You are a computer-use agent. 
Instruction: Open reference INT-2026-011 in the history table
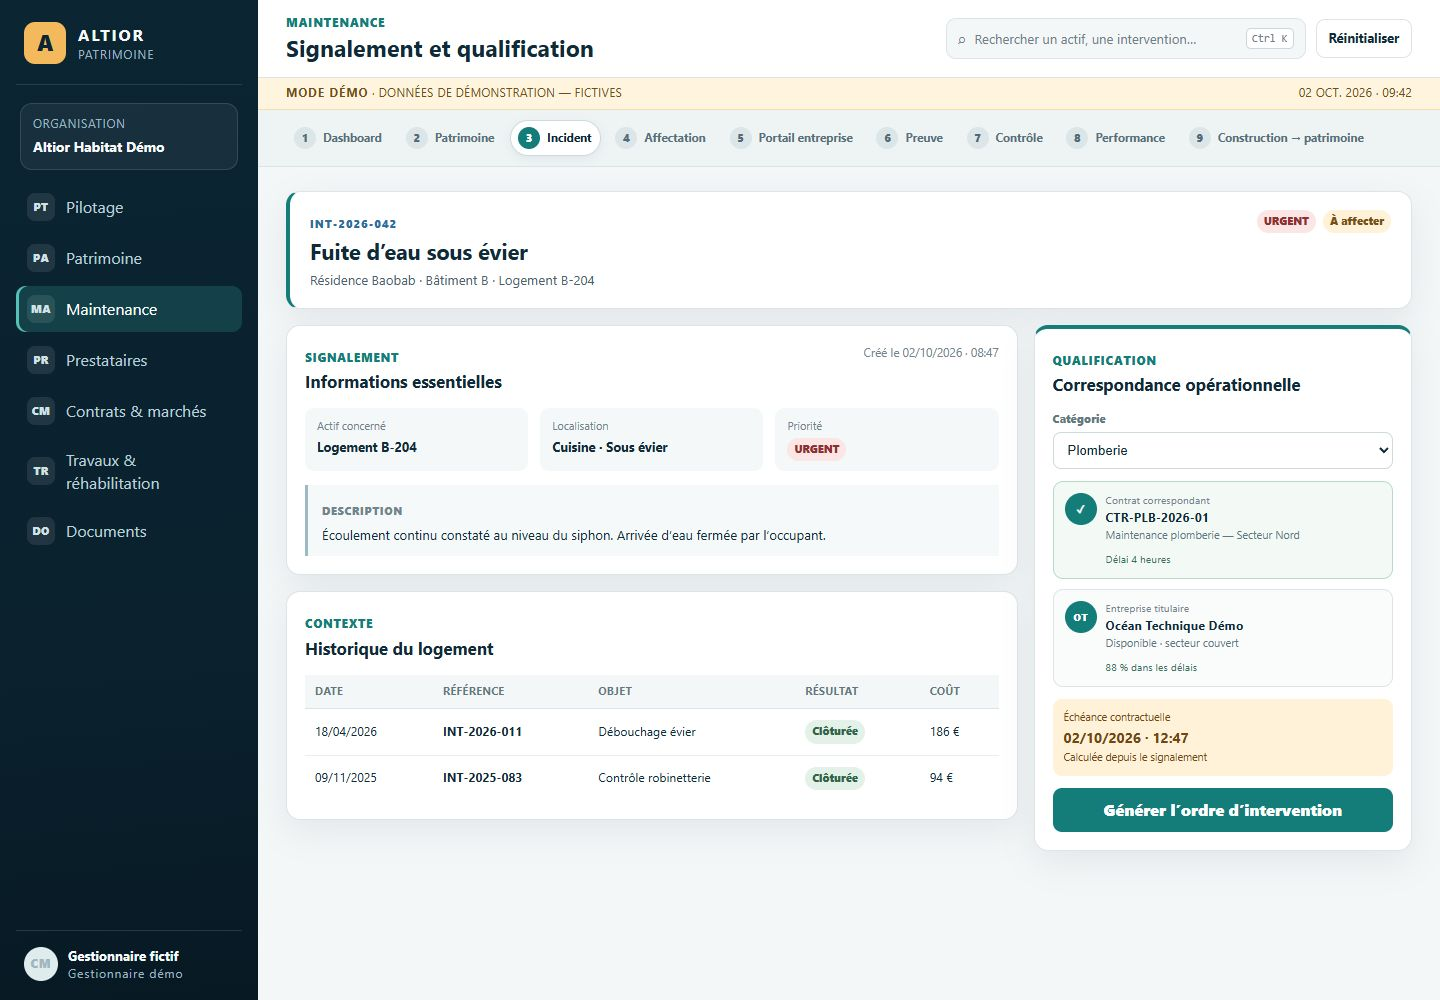(x=482, y=731)
